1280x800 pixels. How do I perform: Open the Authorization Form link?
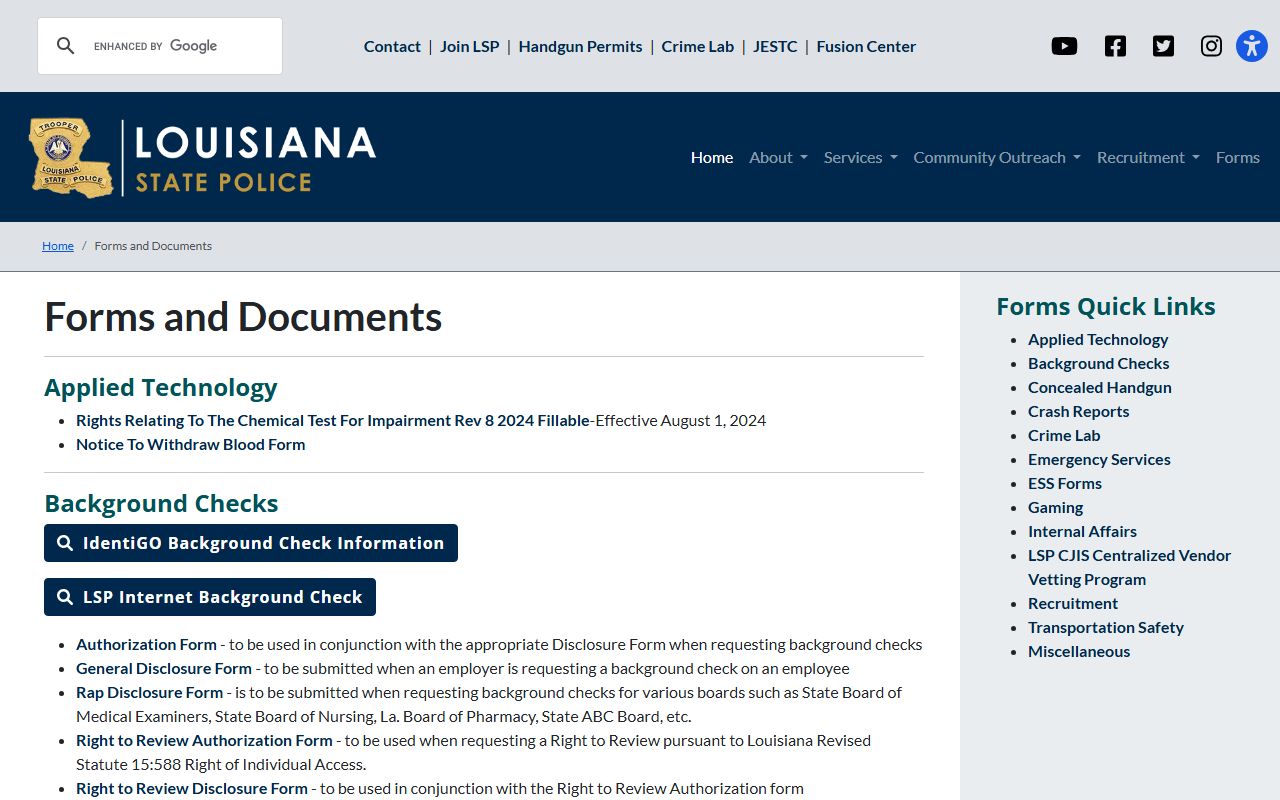click(146, 644)
